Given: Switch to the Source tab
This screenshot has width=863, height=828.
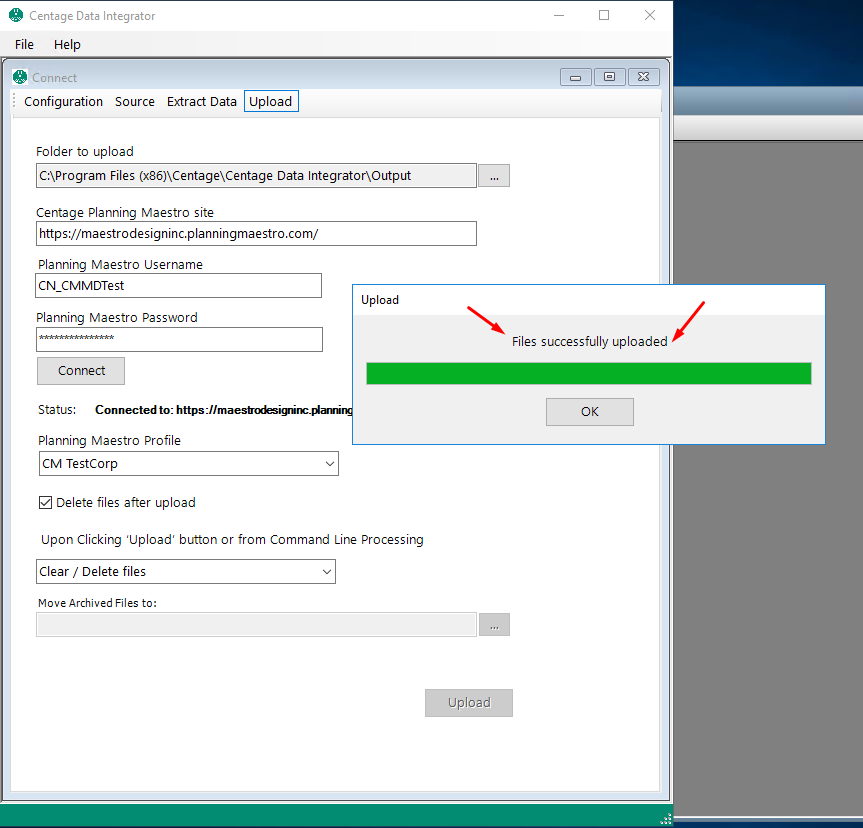Looking at the screenshot, I should pyautogui.click(x=135, y=101).
